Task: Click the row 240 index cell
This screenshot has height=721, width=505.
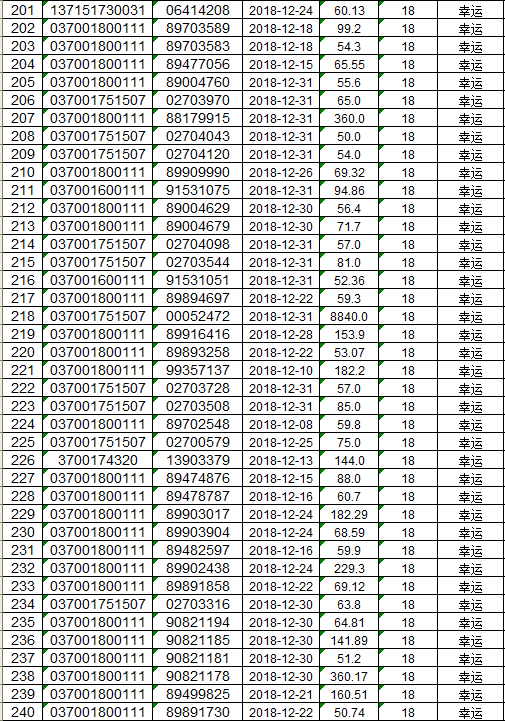Action: tap(22, 712)
